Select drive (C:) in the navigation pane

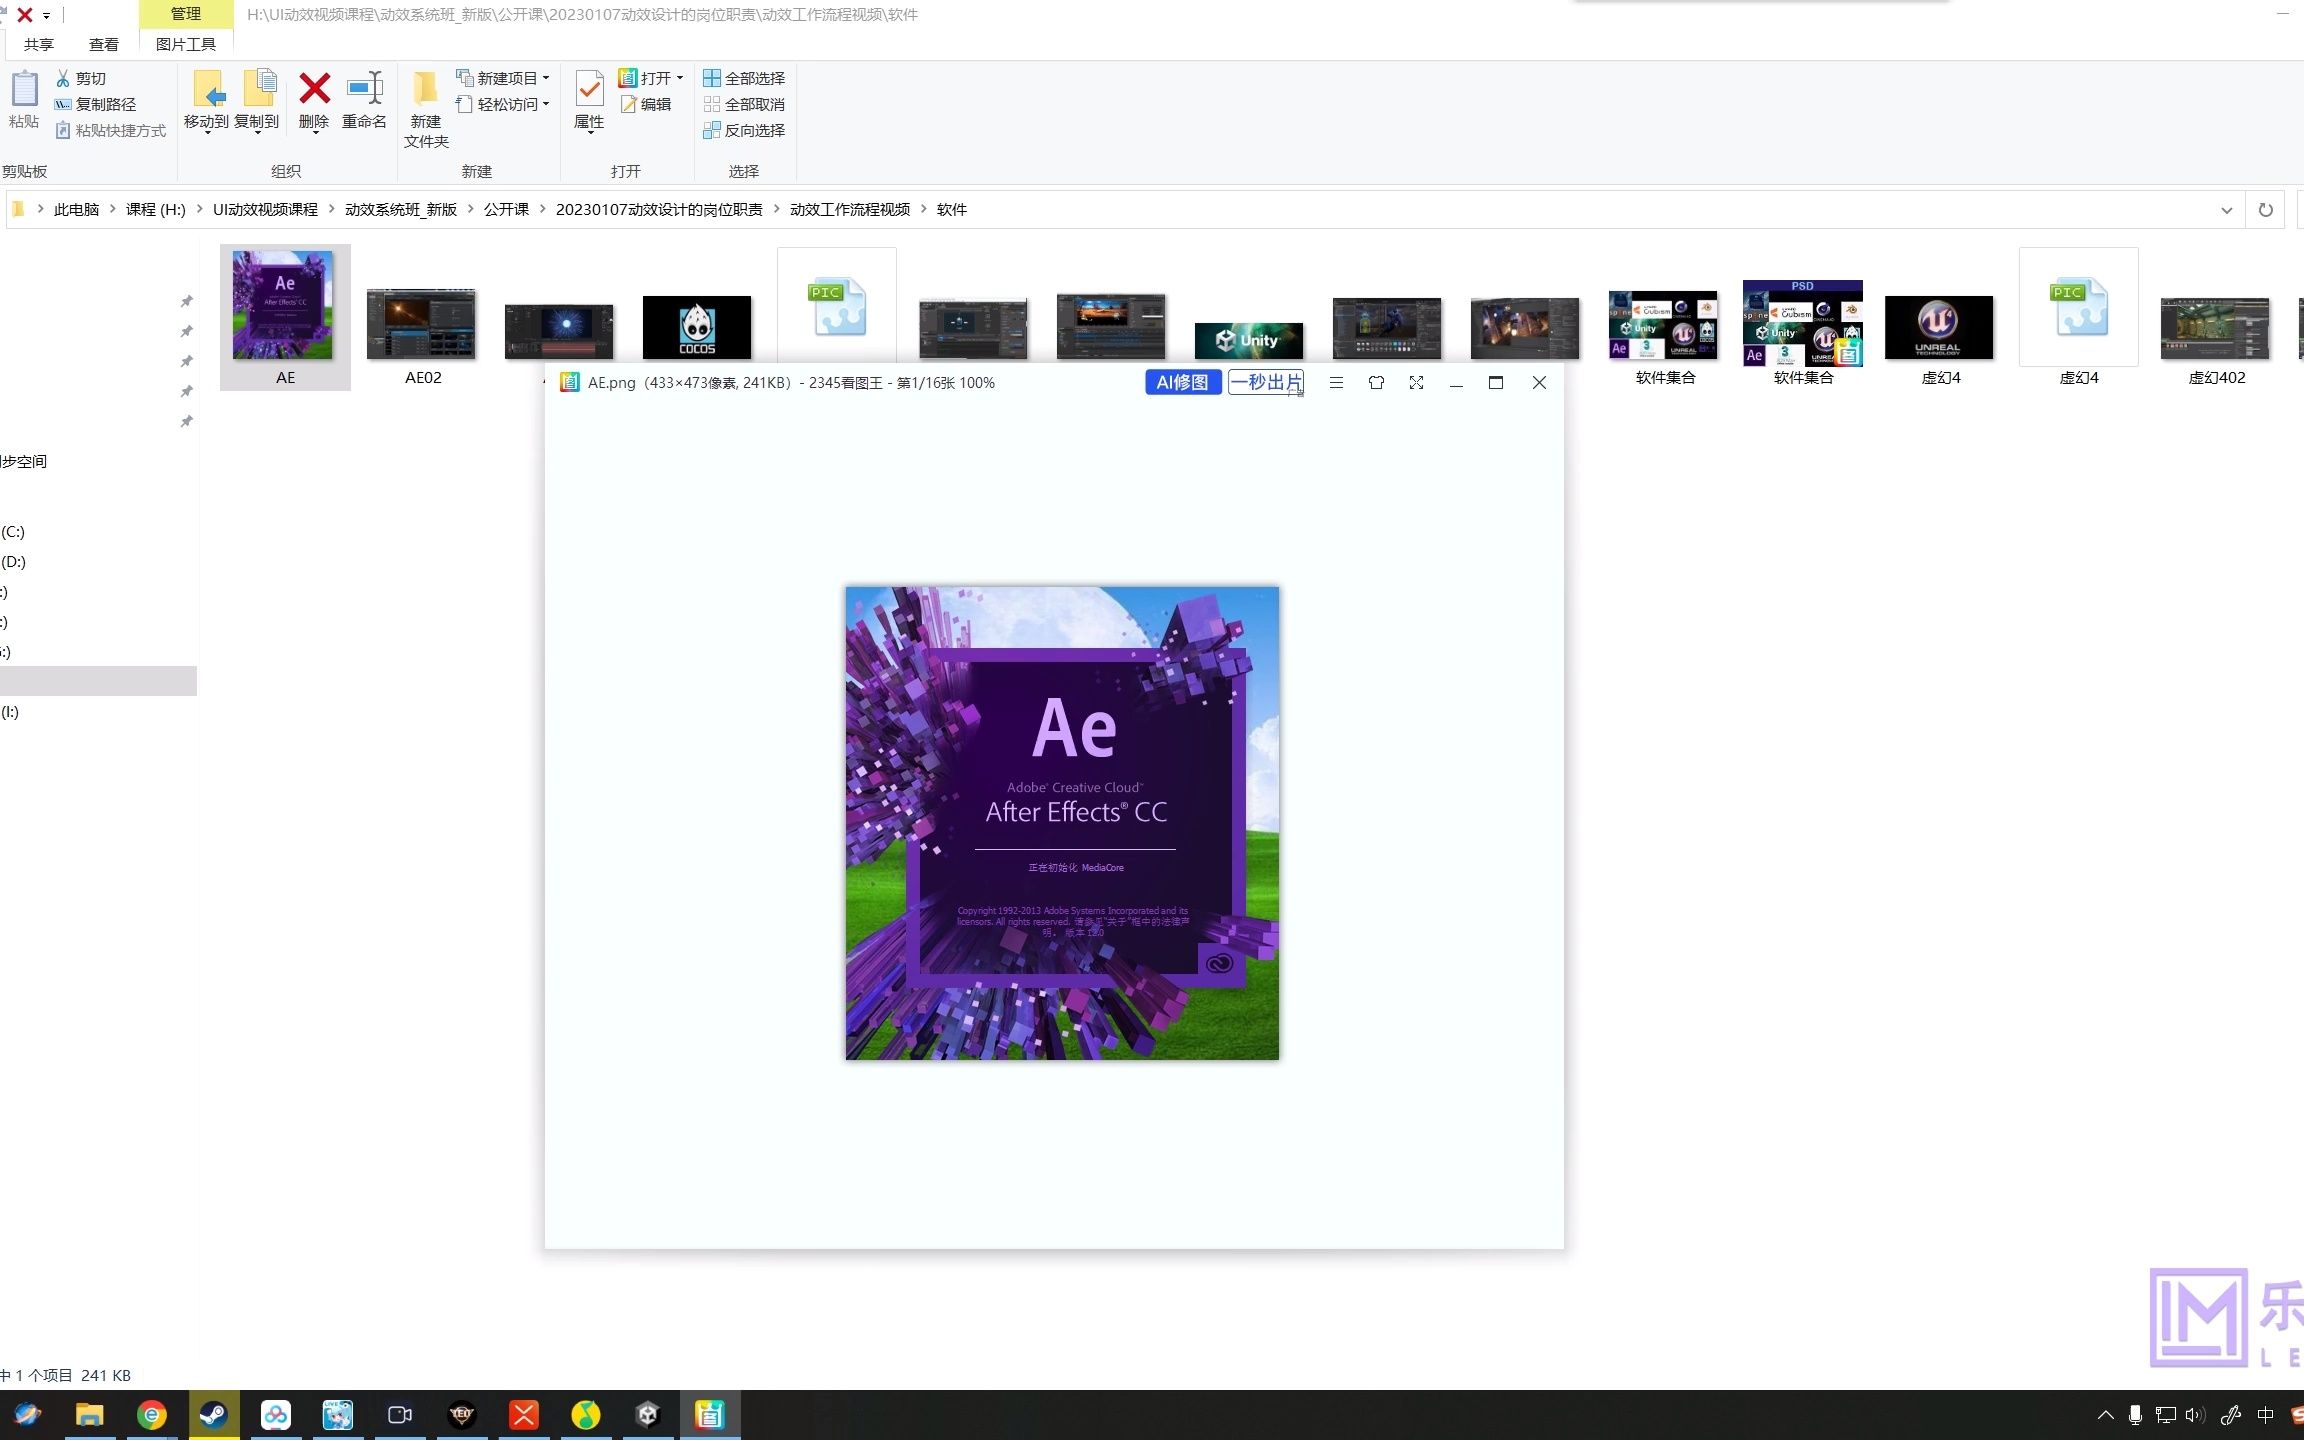click(x=13, y=532)
